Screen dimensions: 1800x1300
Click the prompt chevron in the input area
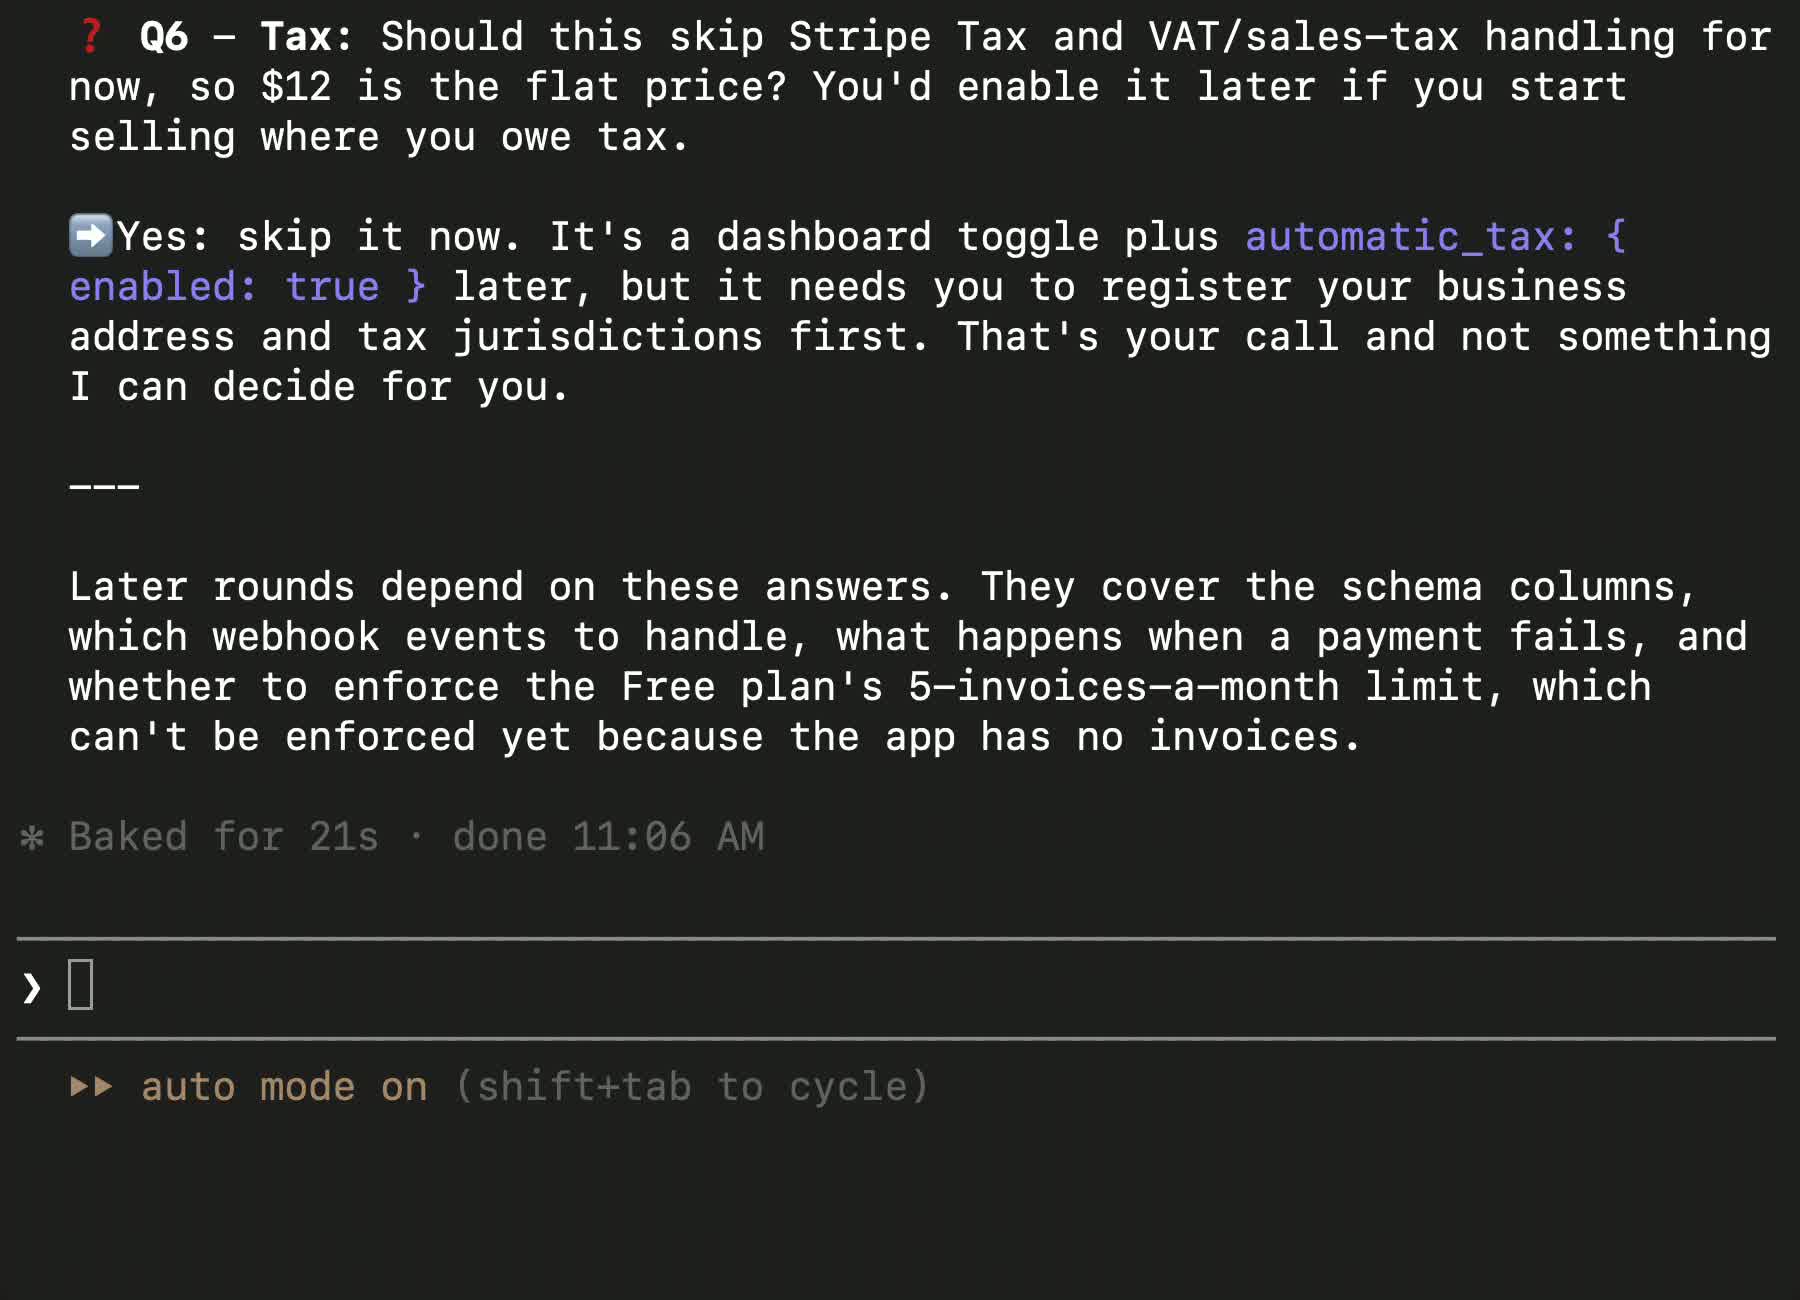tap(32, 987)
